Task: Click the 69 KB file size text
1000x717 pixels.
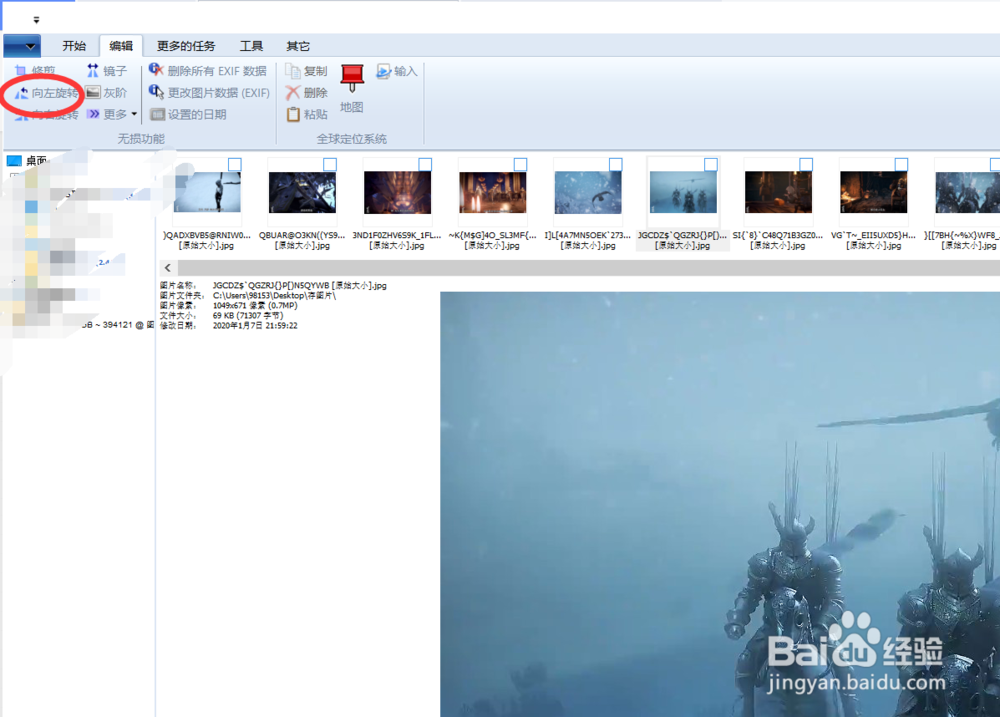Action: point(248,315)
